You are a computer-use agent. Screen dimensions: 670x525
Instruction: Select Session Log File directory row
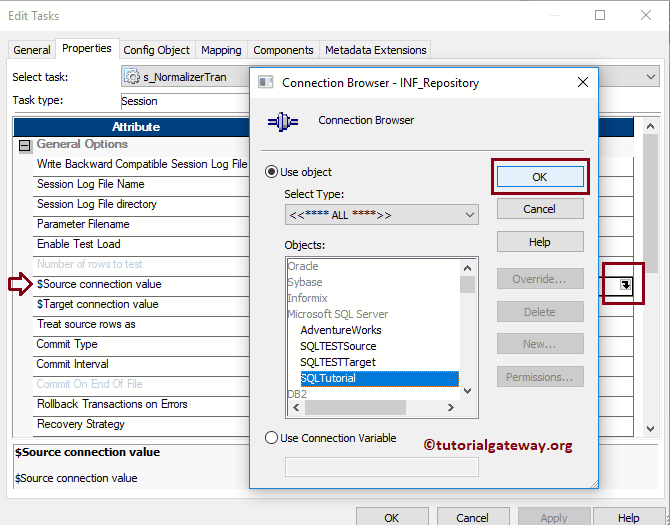(x=141, y=205)
